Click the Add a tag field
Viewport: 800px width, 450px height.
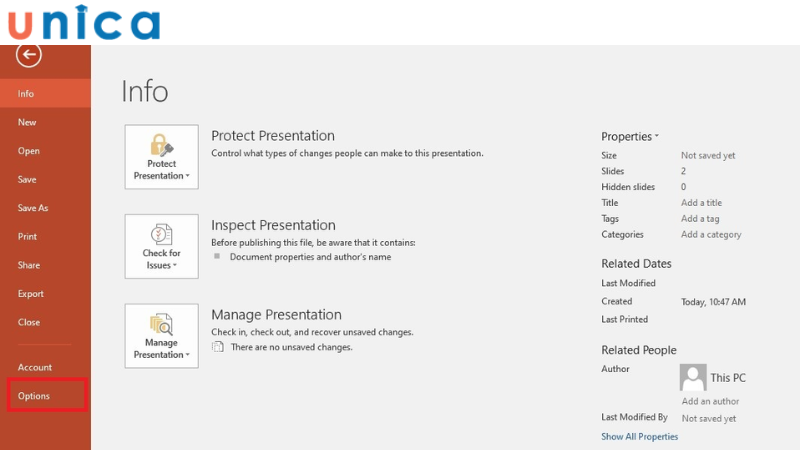point(700,219)
